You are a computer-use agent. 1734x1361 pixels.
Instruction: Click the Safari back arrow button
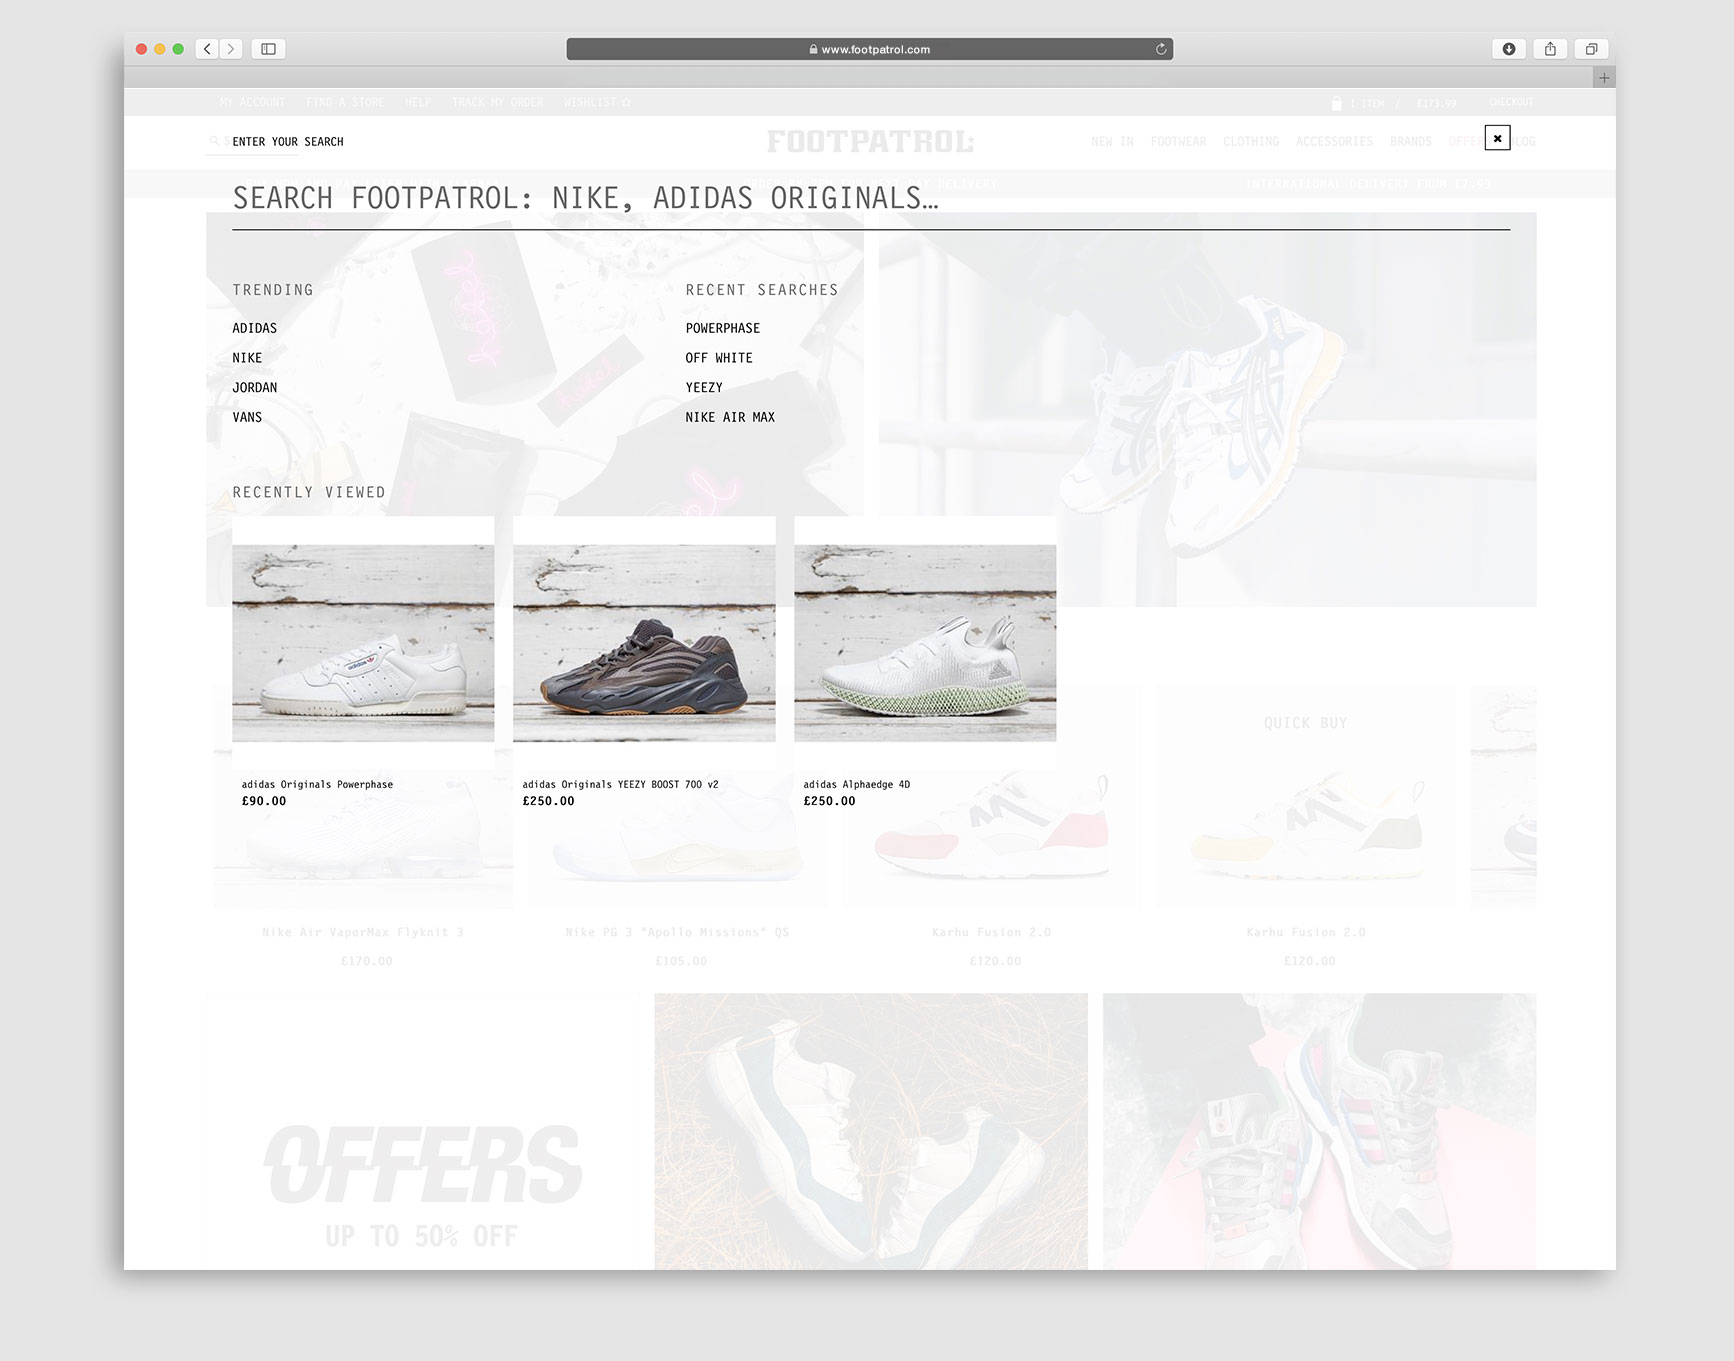click(x=208, y=49)
